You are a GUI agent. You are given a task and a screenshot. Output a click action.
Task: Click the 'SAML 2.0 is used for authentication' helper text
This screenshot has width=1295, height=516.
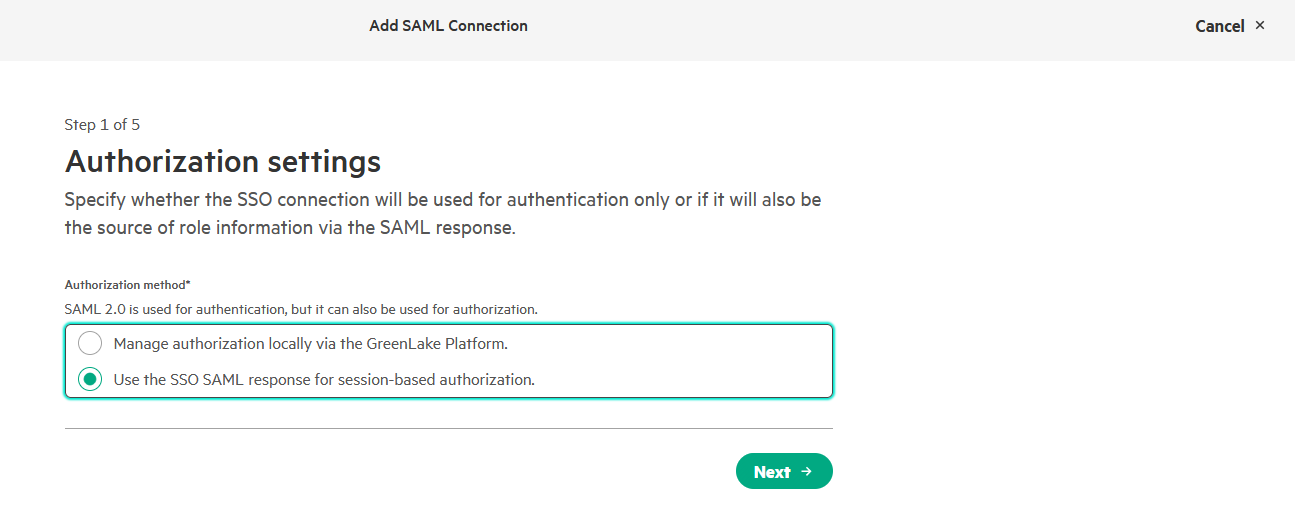pos(301,309)
